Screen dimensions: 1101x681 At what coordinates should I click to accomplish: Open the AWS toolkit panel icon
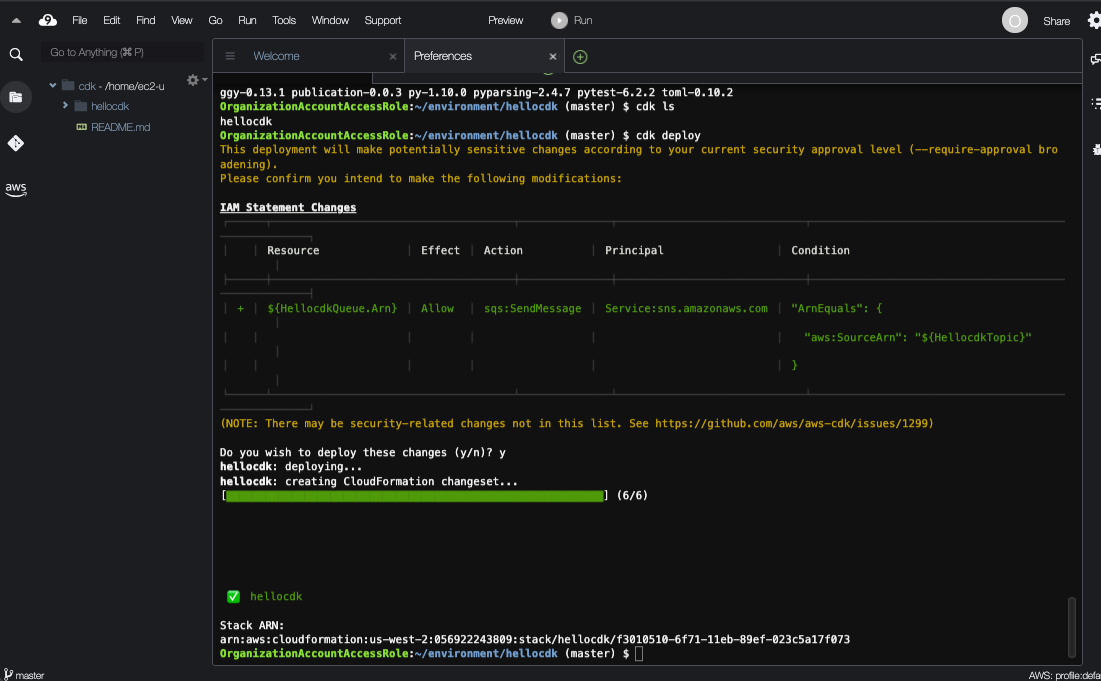(x=15, y=189)
